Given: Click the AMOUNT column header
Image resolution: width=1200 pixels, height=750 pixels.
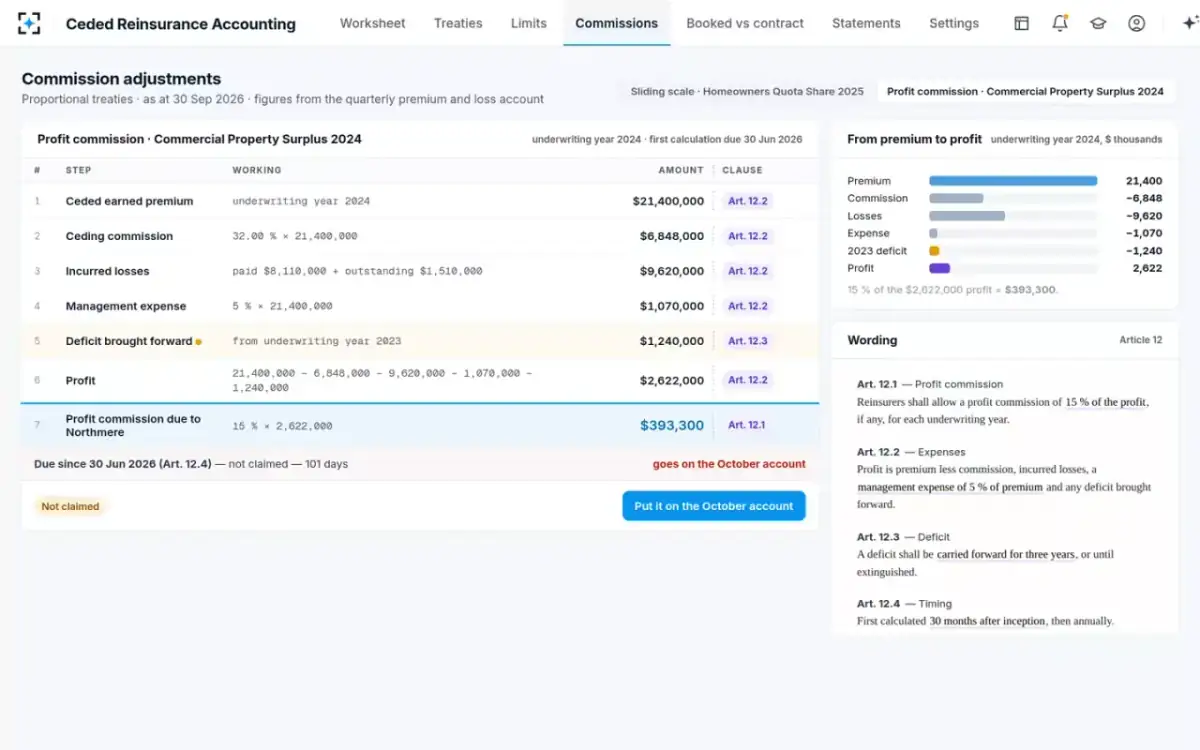Looking at the screenshot, I should coord(681,170).
